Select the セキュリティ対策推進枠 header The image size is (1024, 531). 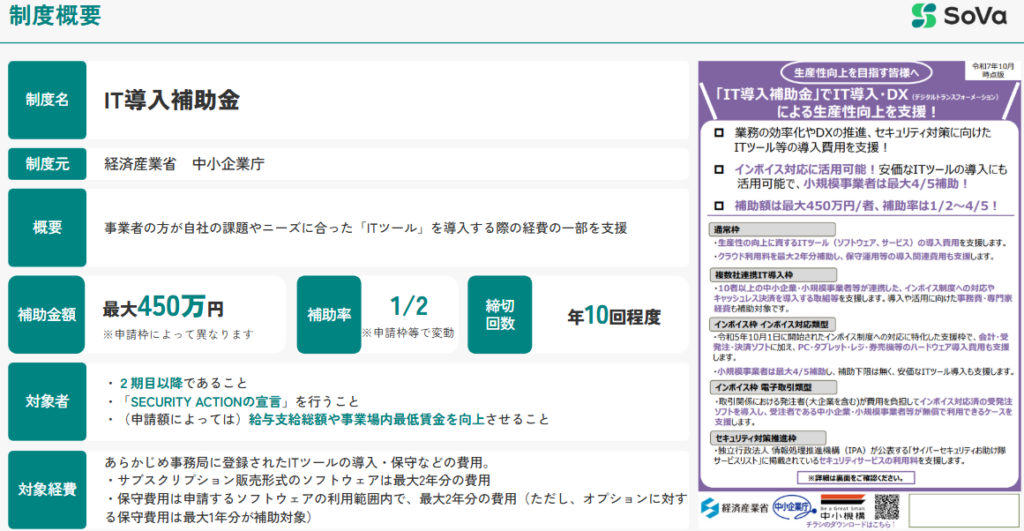(x=756, y=439)
